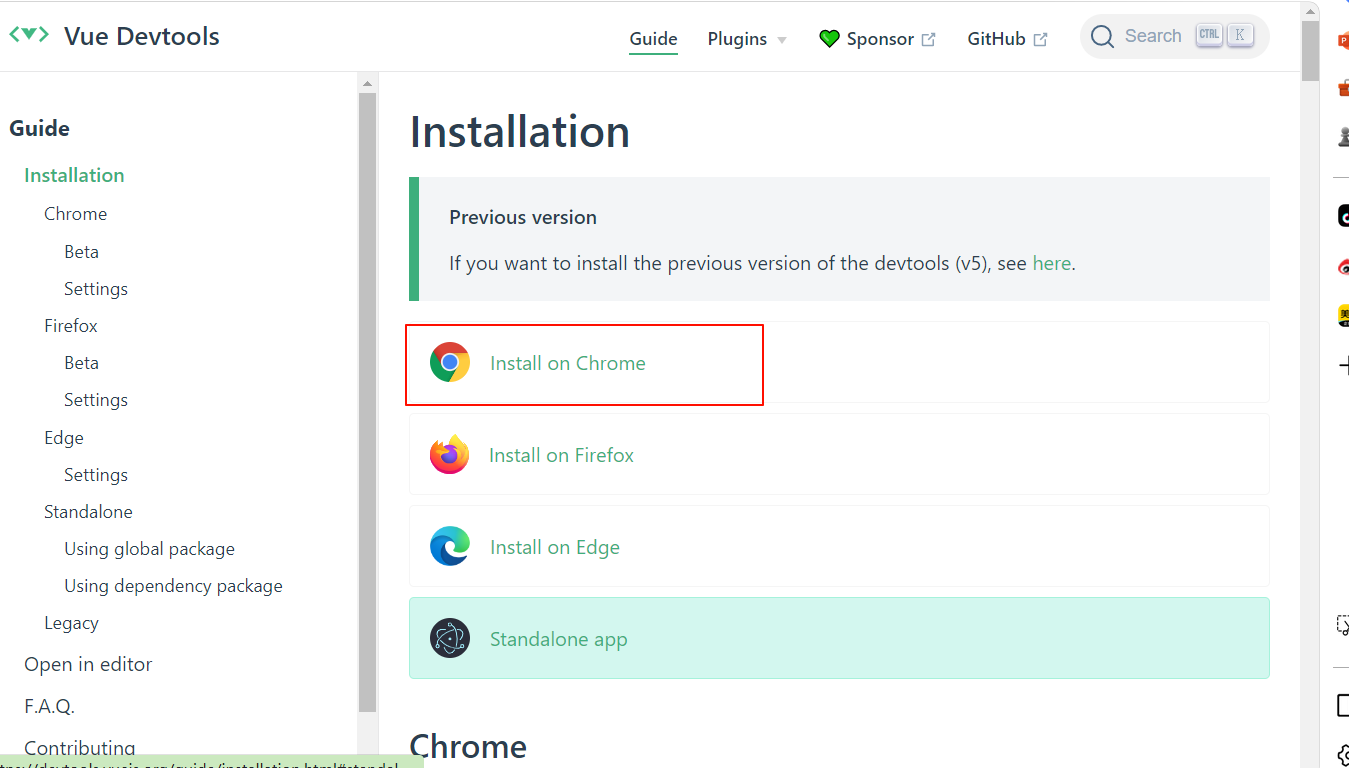Click the green heart Sponsor icon

[x=829, y=39]
